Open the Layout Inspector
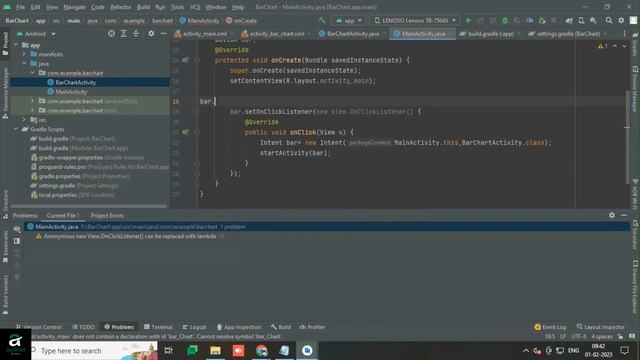Viewport: 640px width, 360px height. 600,327
